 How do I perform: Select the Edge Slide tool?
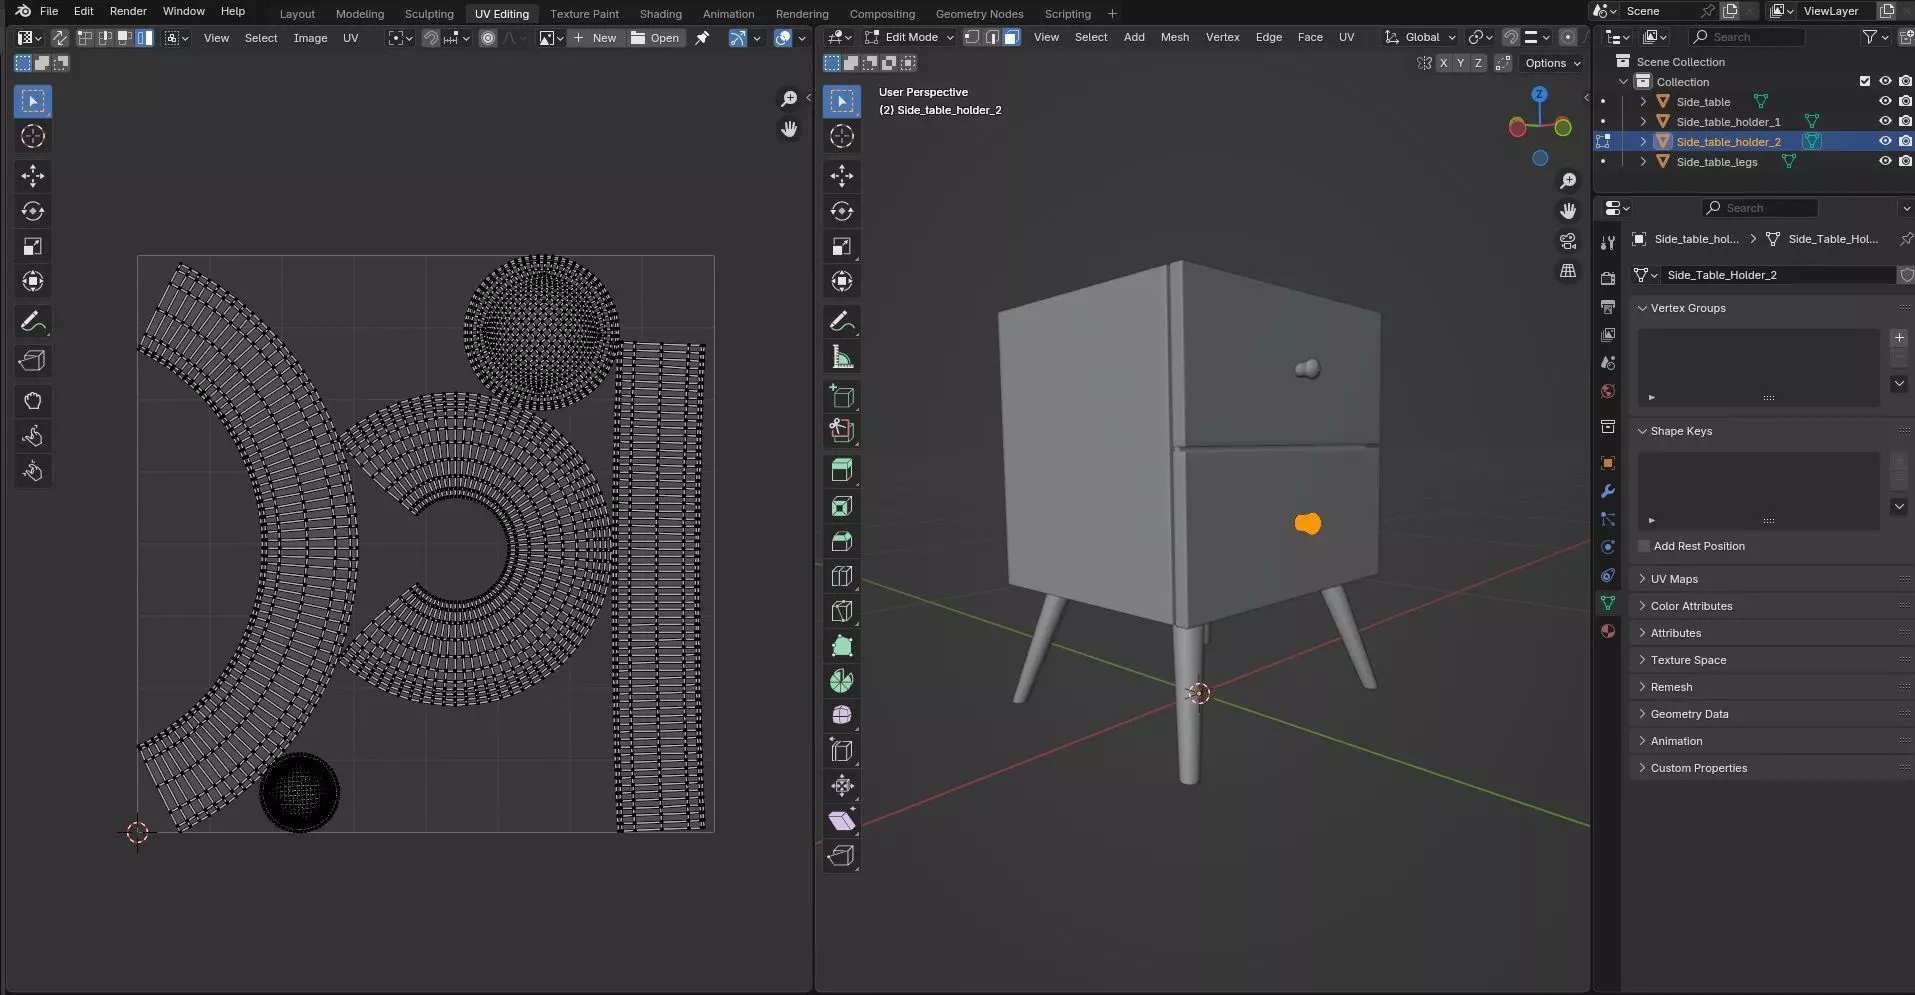pos(842,750)
